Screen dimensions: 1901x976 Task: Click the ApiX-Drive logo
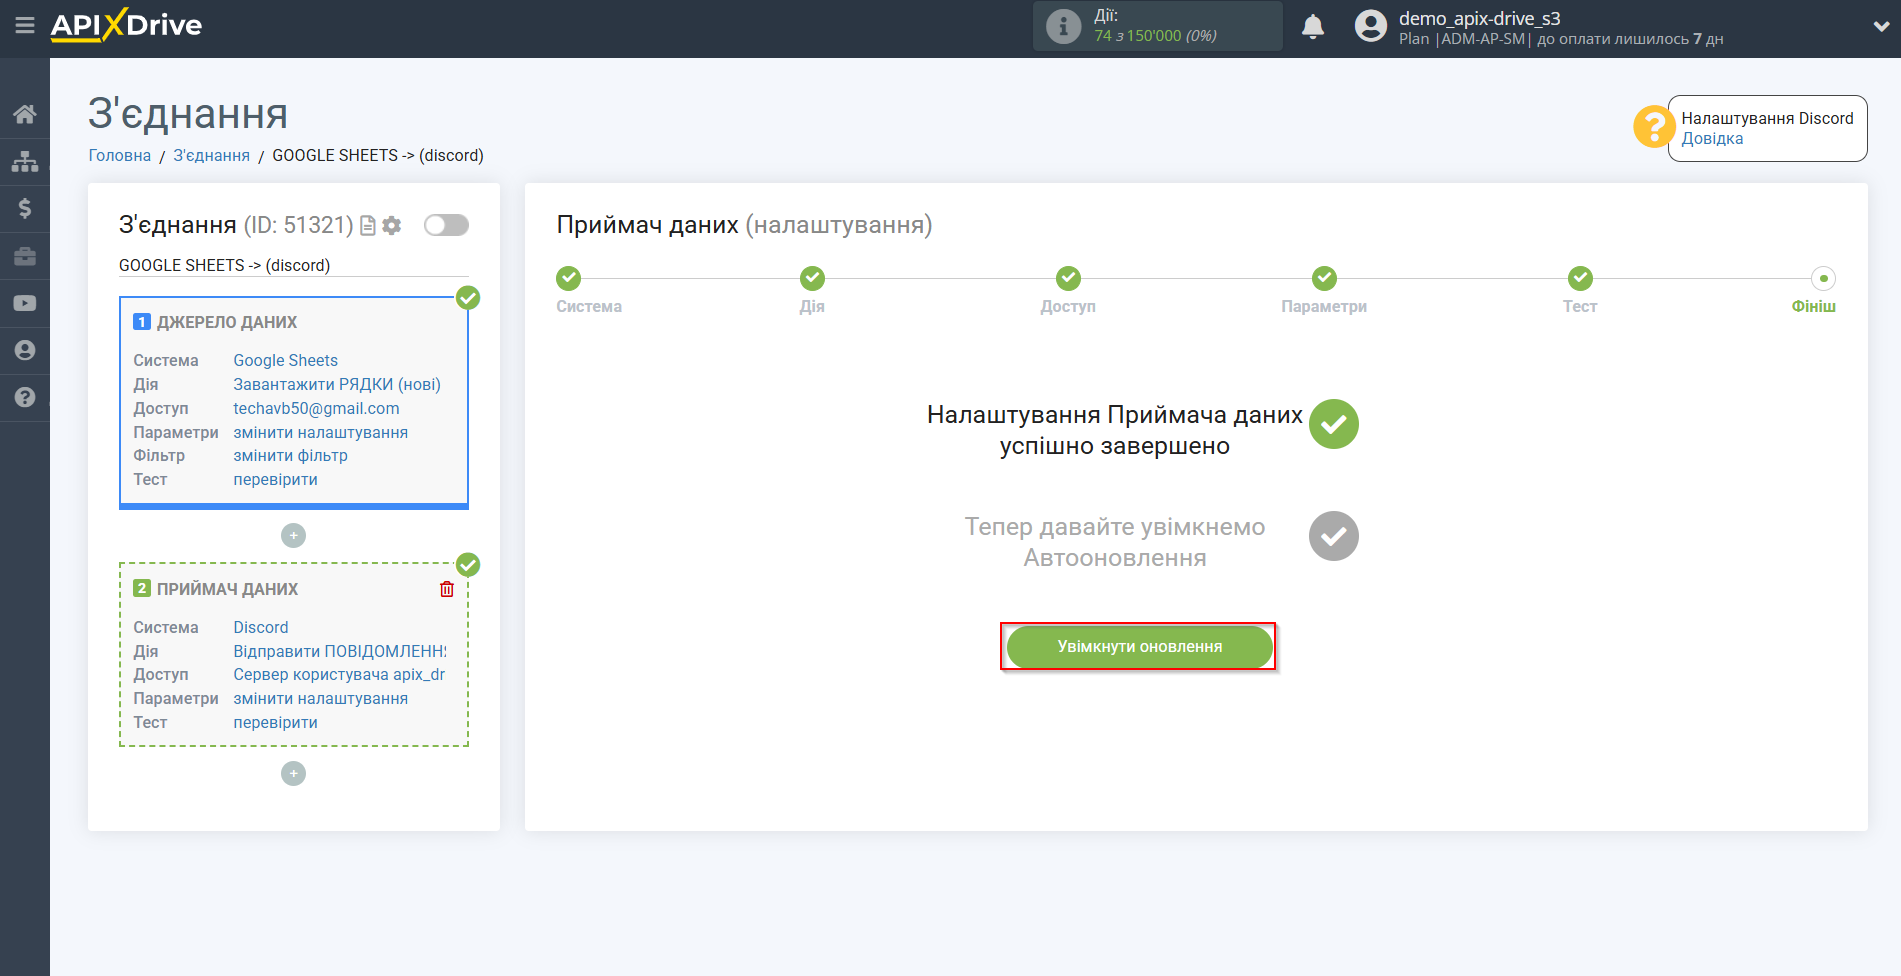[x=126, y=25]
